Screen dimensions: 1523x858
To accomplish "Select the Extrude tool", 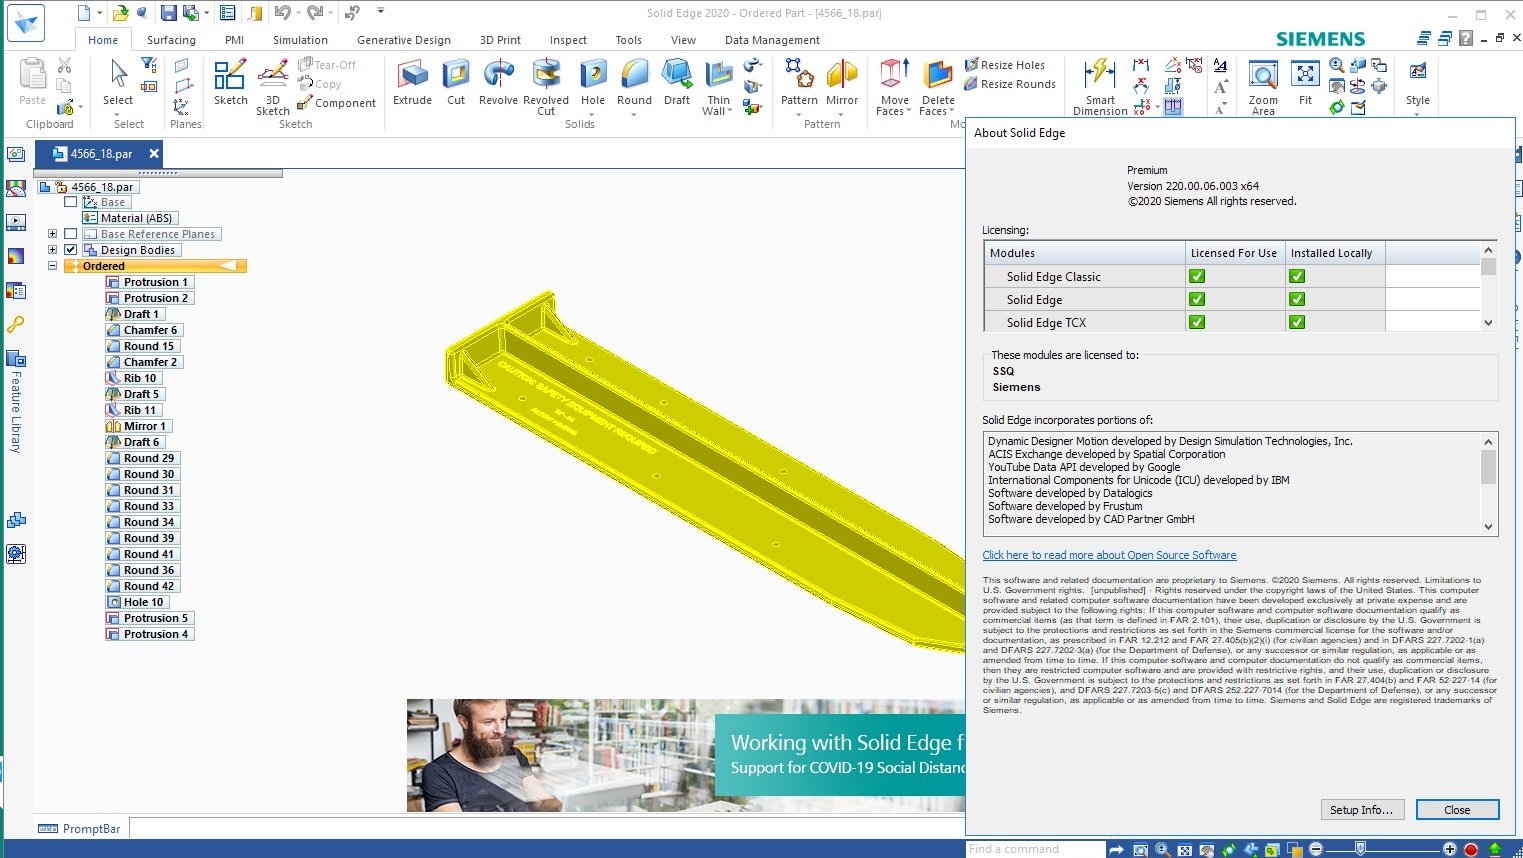I will (412, 82).
